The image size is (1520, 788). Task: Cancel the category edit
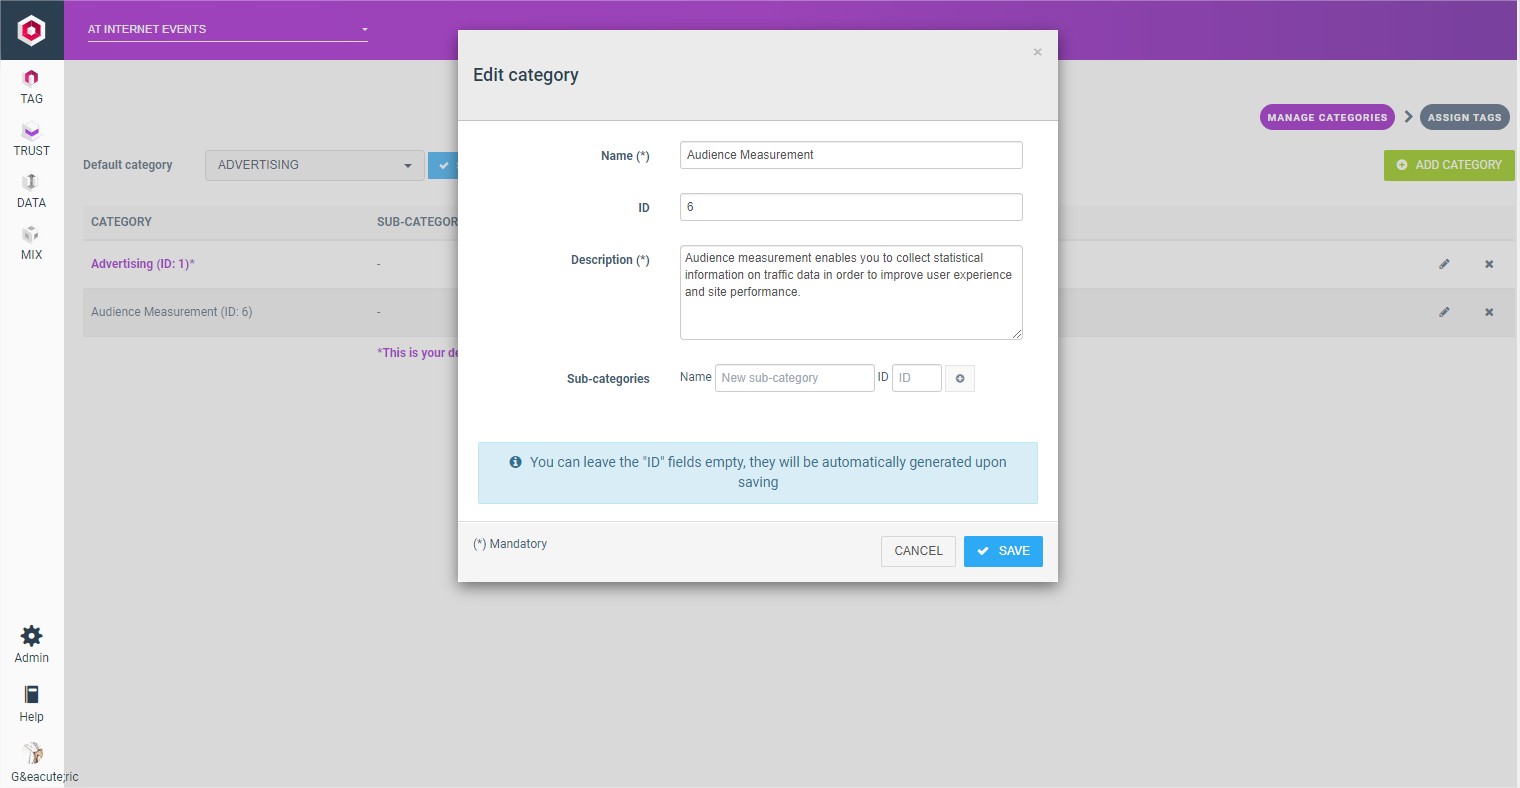[x=917, y=551]
